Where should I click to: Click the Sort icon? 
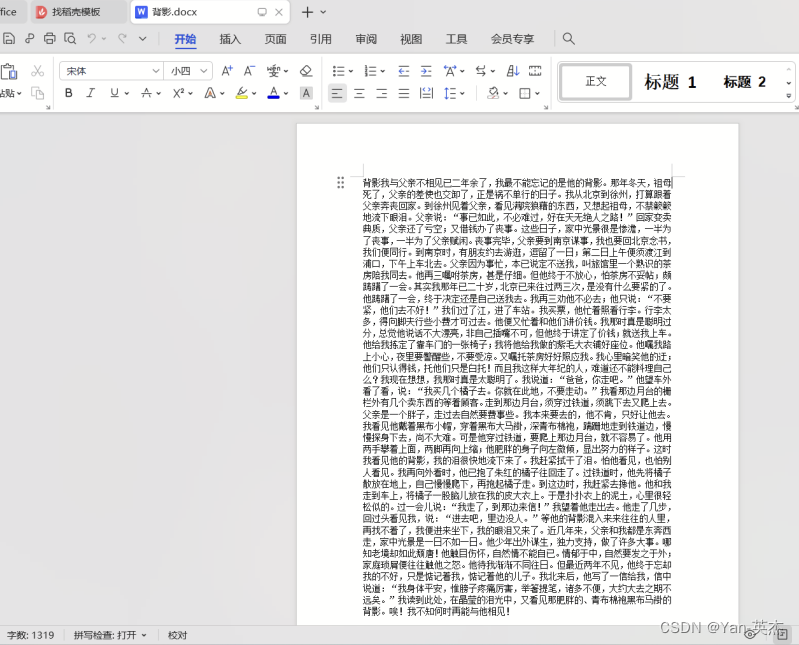513,71
